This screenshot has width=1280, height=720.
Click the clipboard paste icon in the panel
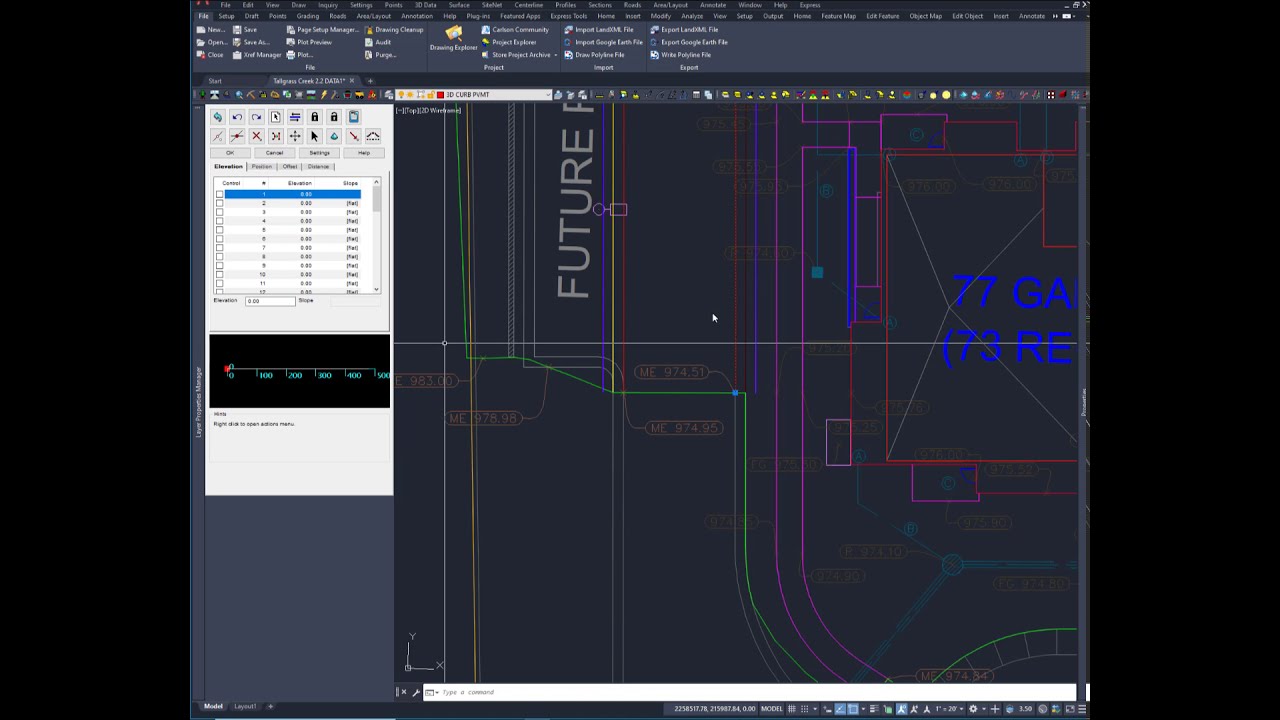(353, 117)
